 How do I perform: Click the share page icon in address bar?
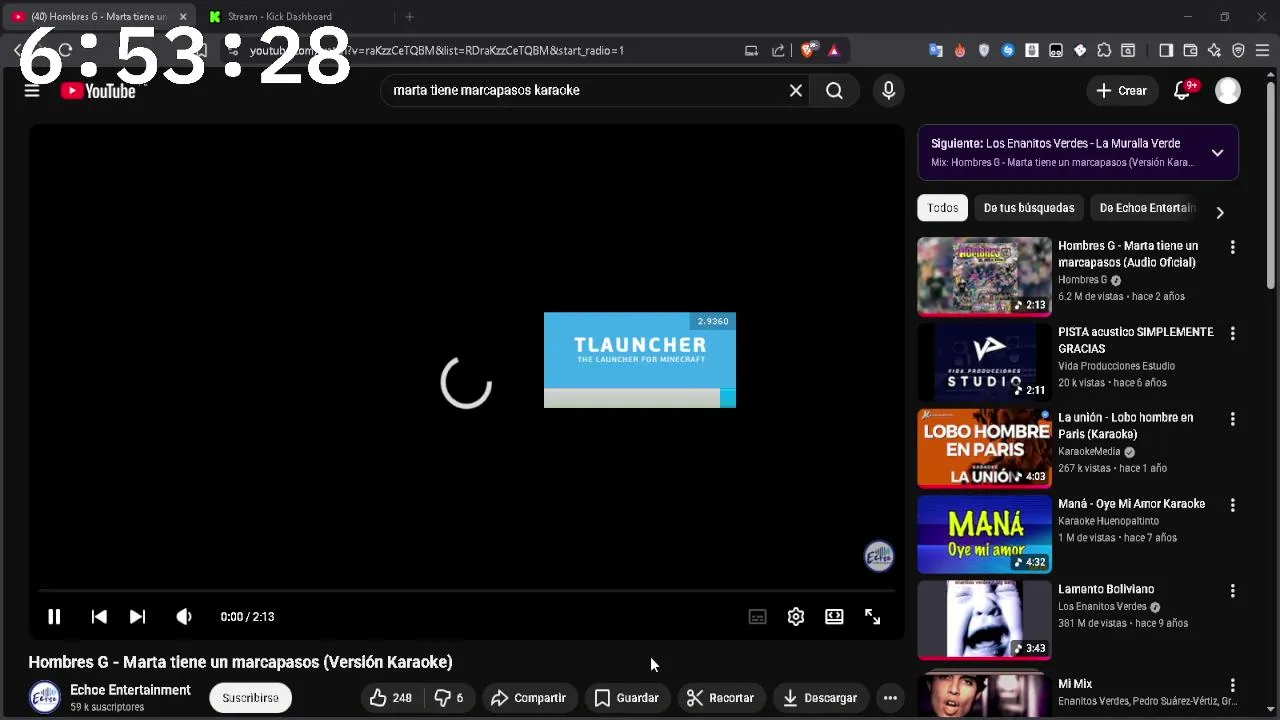point(778,50)
